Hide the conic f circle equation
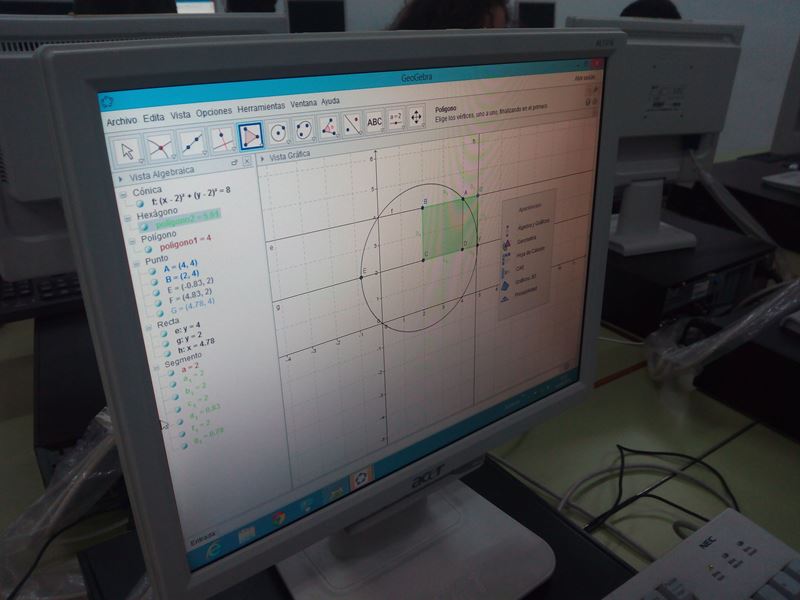The image size is (800, 600). click(x=141, y=202)
